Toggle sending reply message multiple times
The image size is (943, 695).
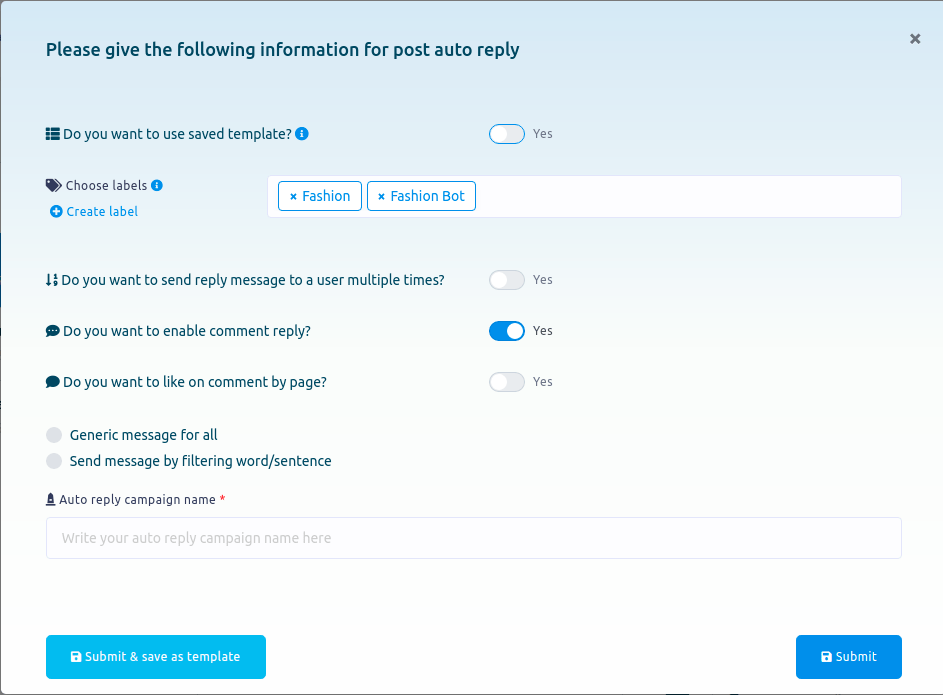point(506,280)
